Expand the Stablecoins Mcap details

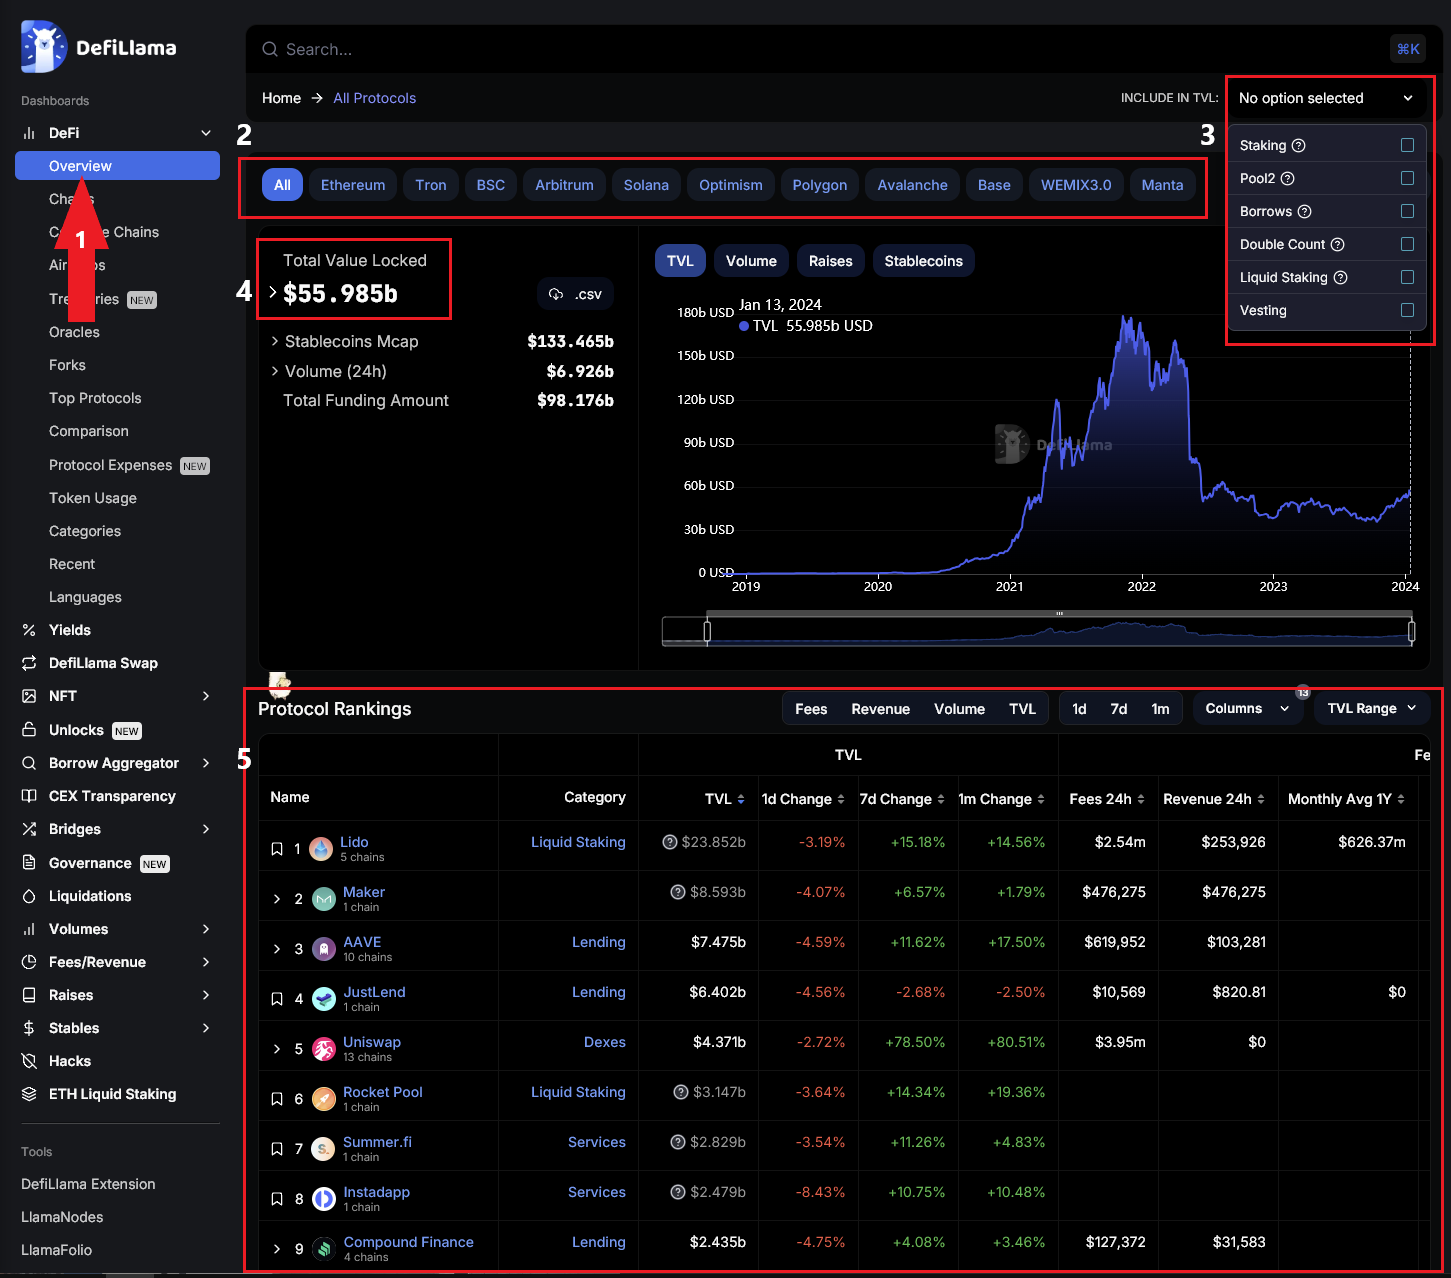point(275,341)
